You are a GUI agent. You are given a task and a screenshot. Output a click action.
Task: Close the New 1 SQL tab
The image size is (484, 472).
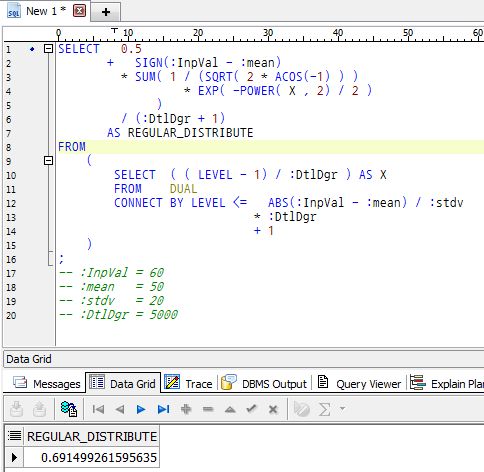coord(79,11)
